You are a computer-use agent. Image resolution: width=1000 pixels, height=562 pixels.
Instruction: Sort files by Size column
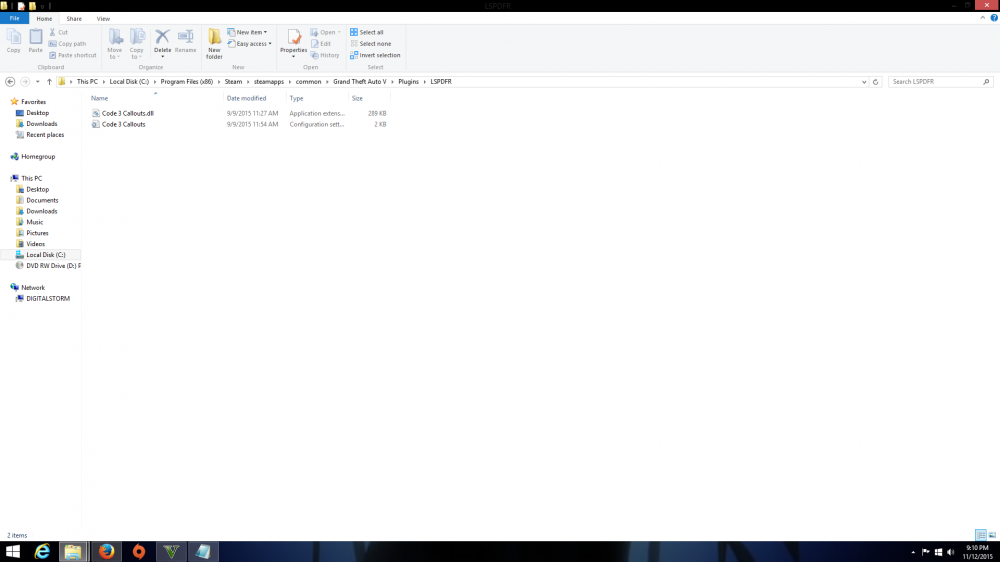357,98
